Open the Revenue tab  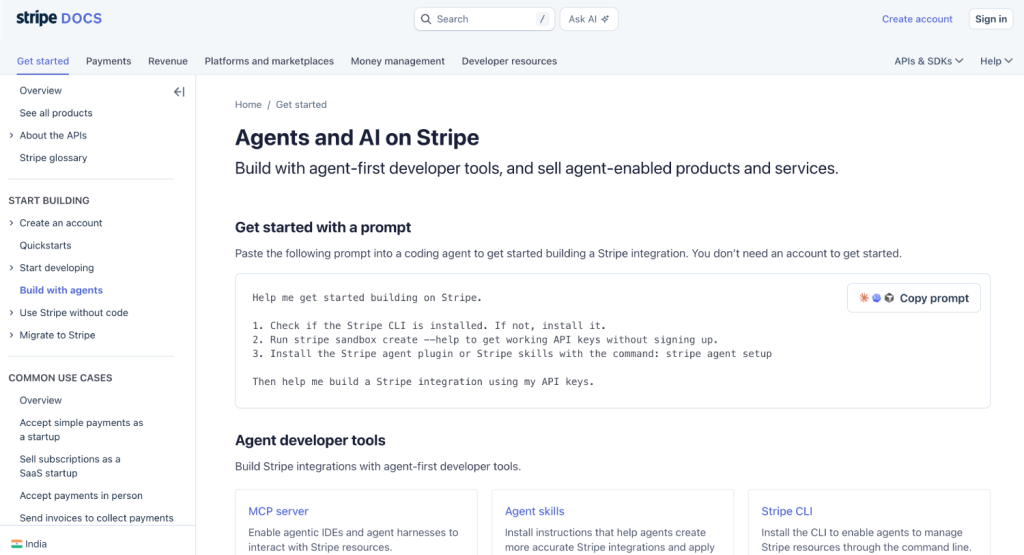click(x=168, y=61)
